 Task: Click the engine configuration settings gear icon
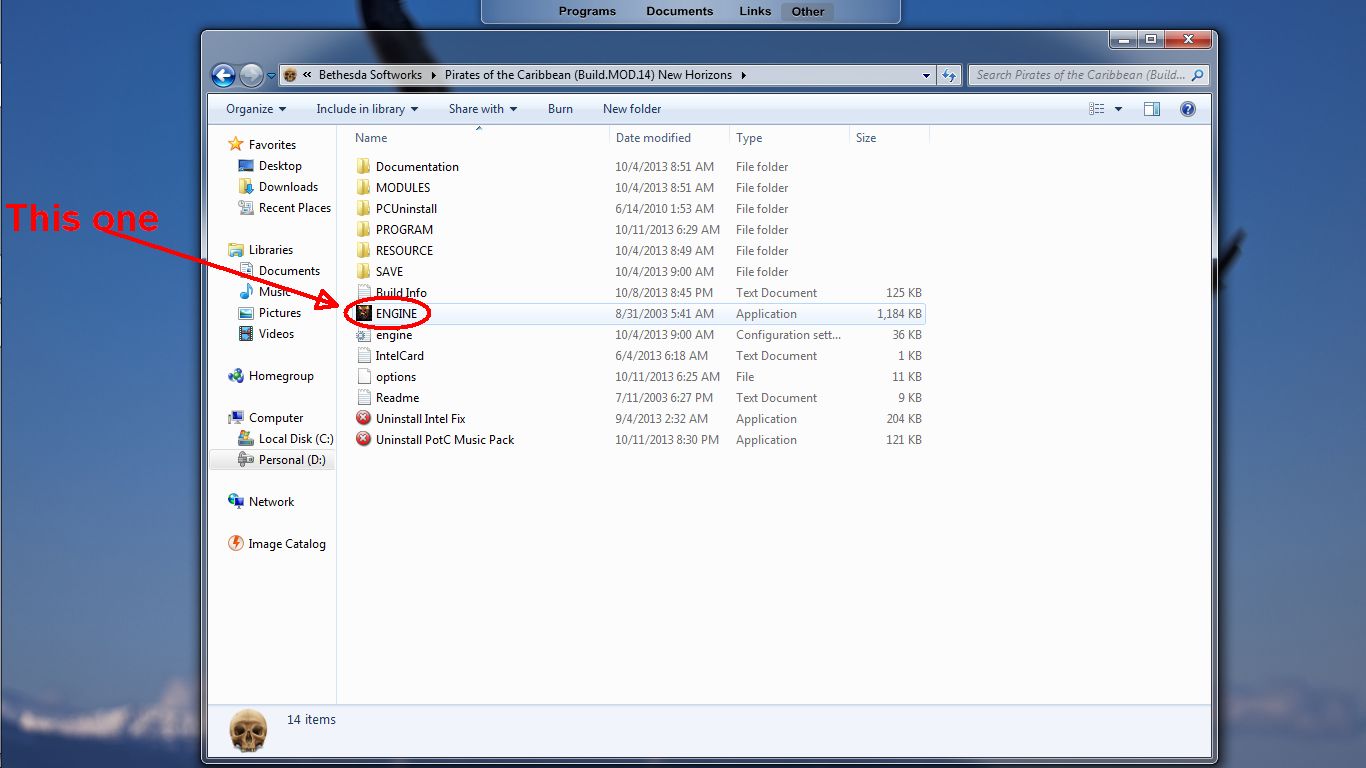coord(364,334)
